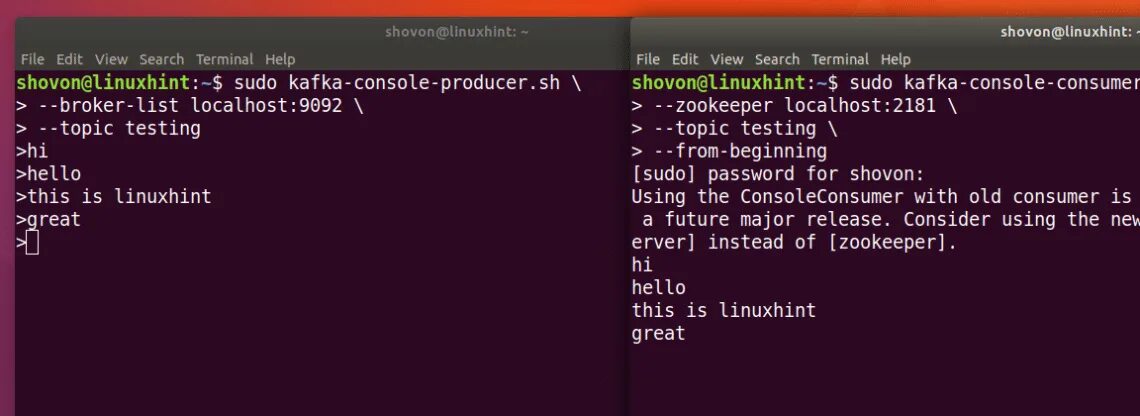Click the 'great' line in producer terminal
Viewport: 1140px width, 416px height.
[53, 219]
